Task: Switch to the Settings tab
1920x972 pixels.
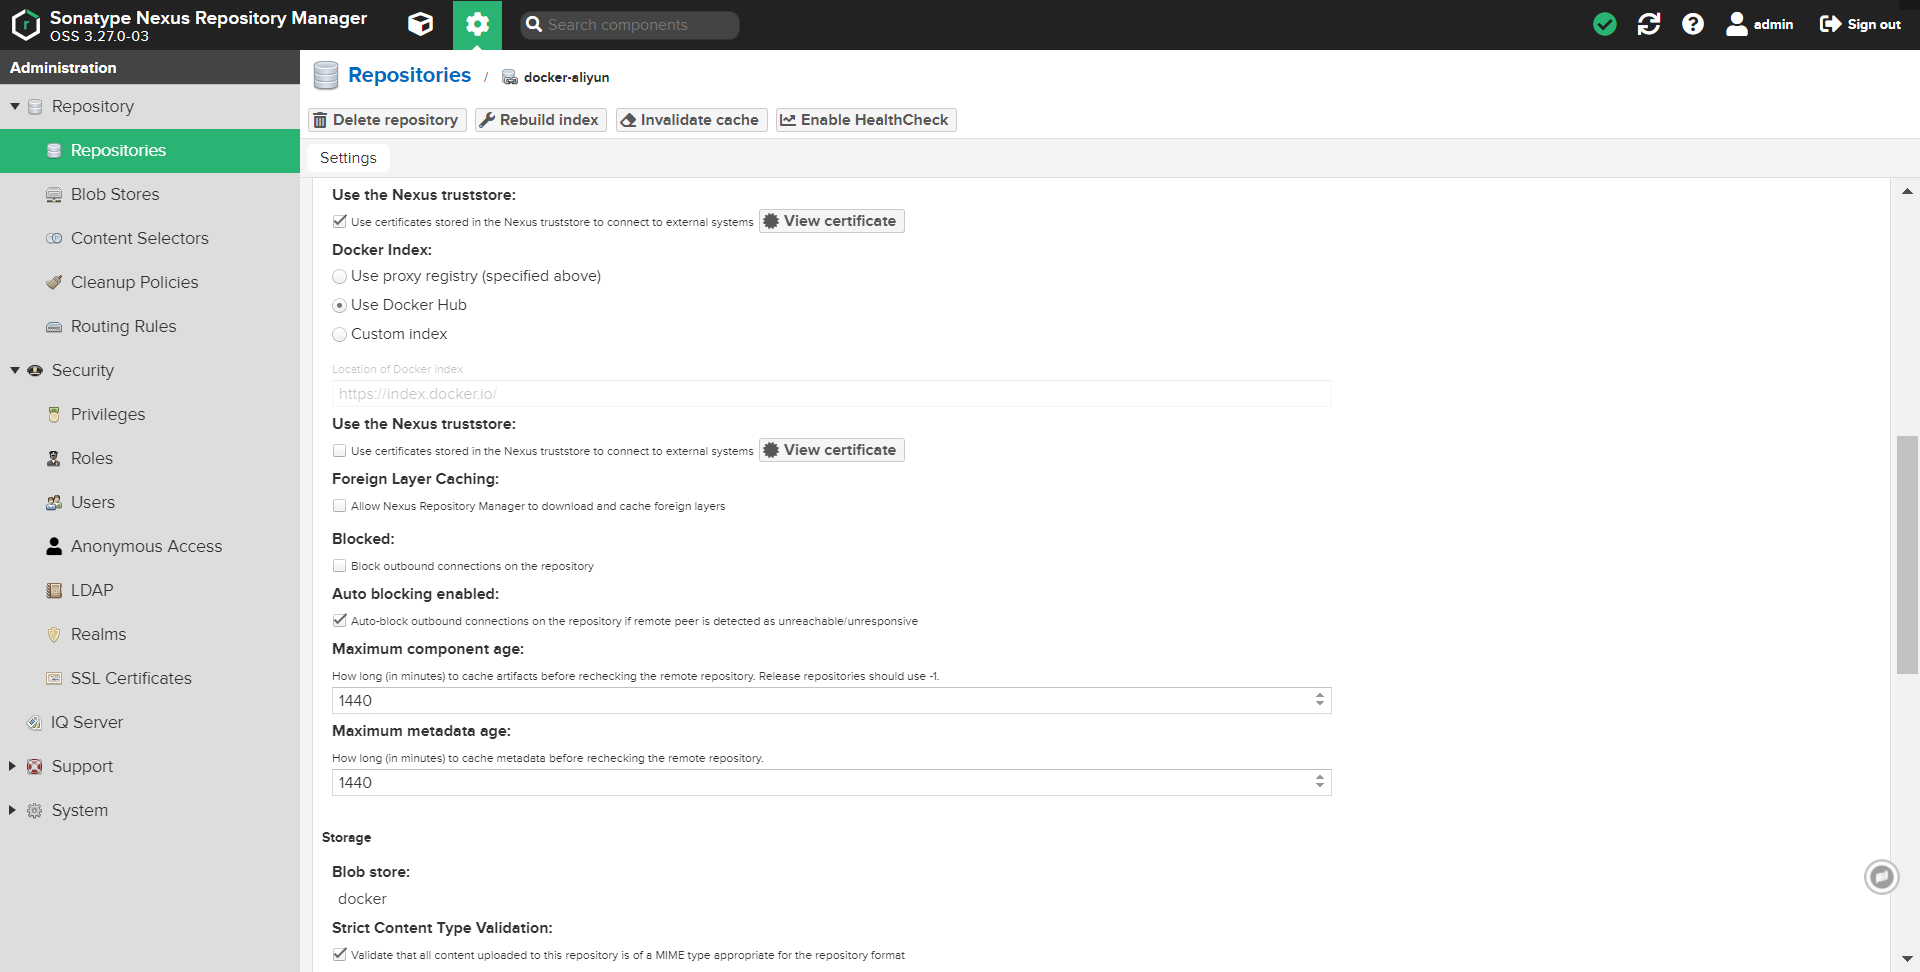Action: pyautogui.click(x=347, y=157)
